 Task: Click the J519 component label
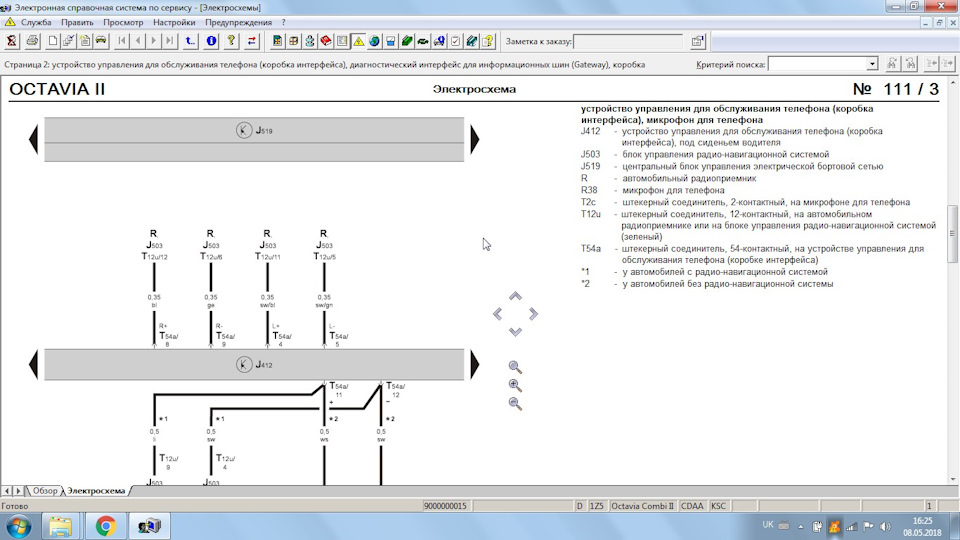tap(264, 130)
